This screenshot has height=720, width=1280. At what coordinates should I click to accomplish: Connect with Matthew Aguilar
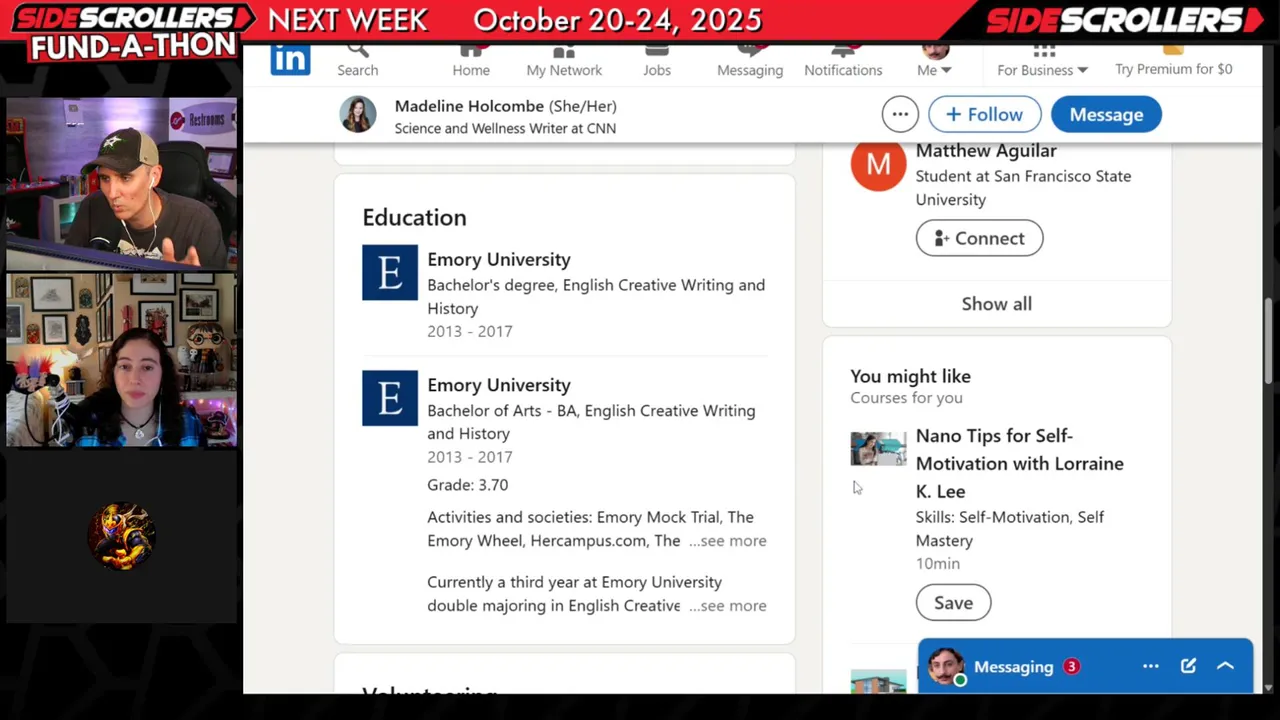pos(979,238)
